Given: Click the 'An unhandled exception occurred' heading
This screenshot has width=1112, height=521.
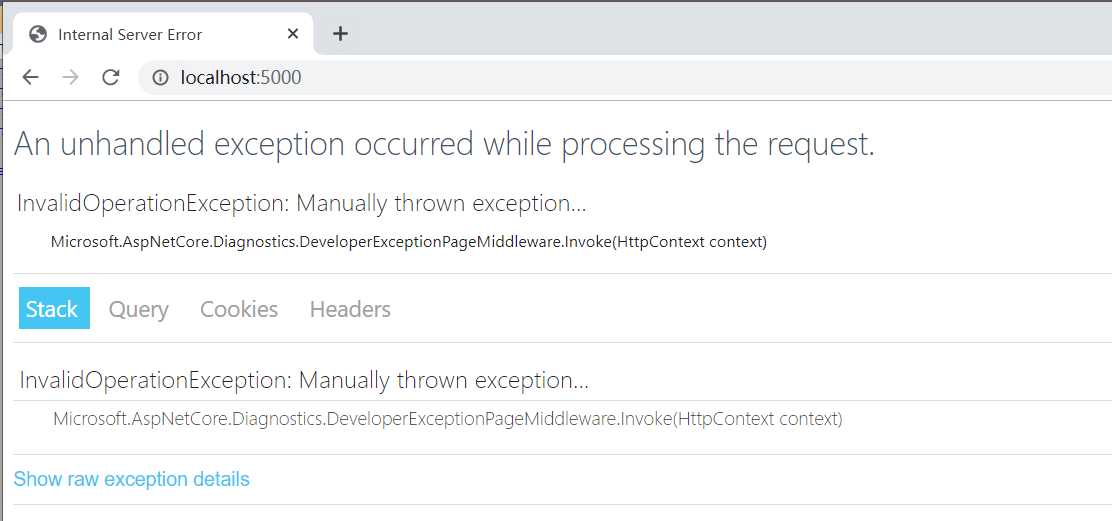Looking at the screenshot, I should coord(444,144).
